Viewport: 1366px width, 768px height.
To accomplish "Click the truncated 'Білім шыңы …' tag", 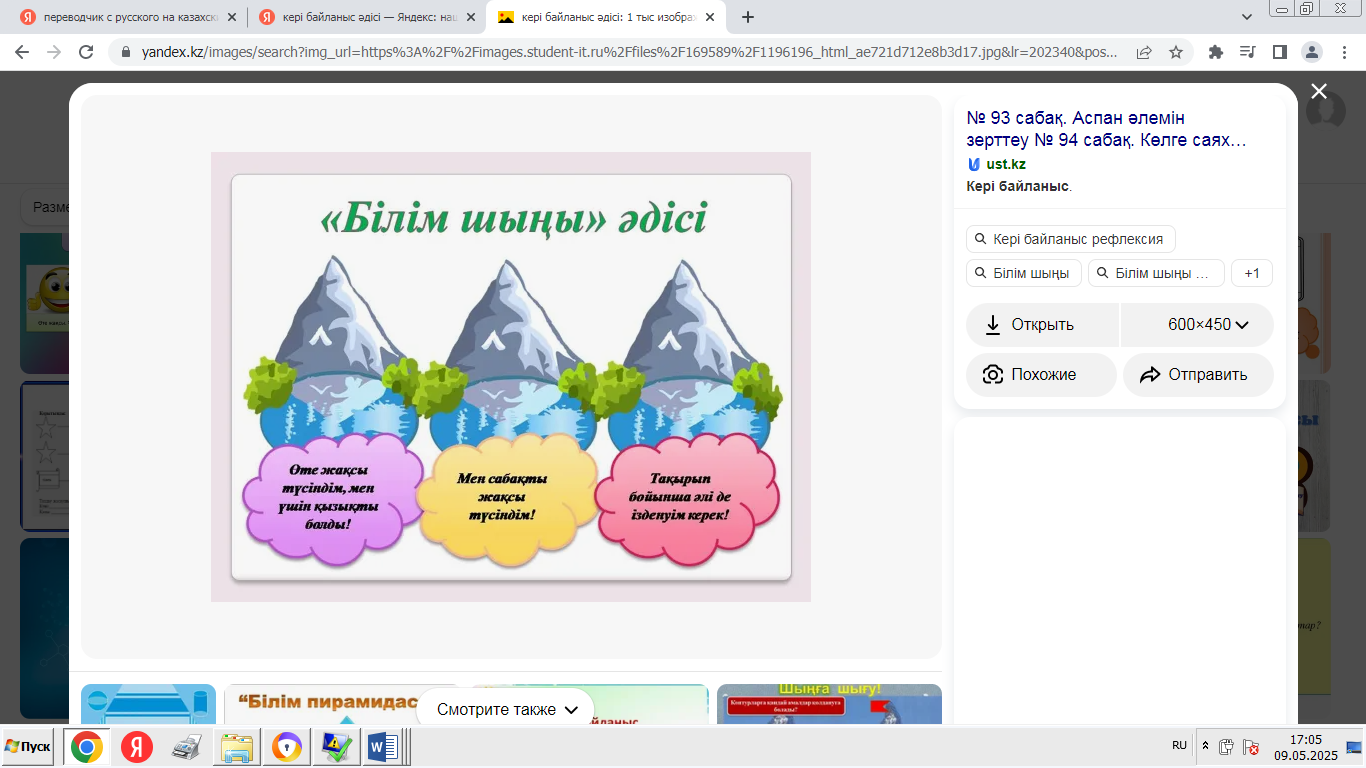I will point(1156,273).
